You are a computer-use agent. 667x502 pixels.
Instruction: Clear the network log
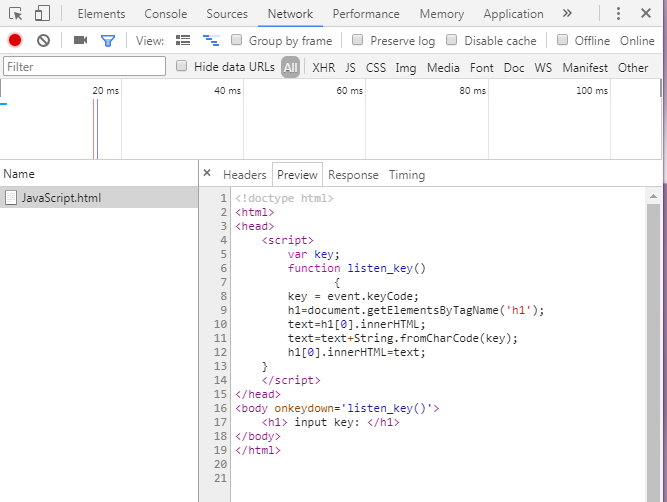[x=43, y=40]
